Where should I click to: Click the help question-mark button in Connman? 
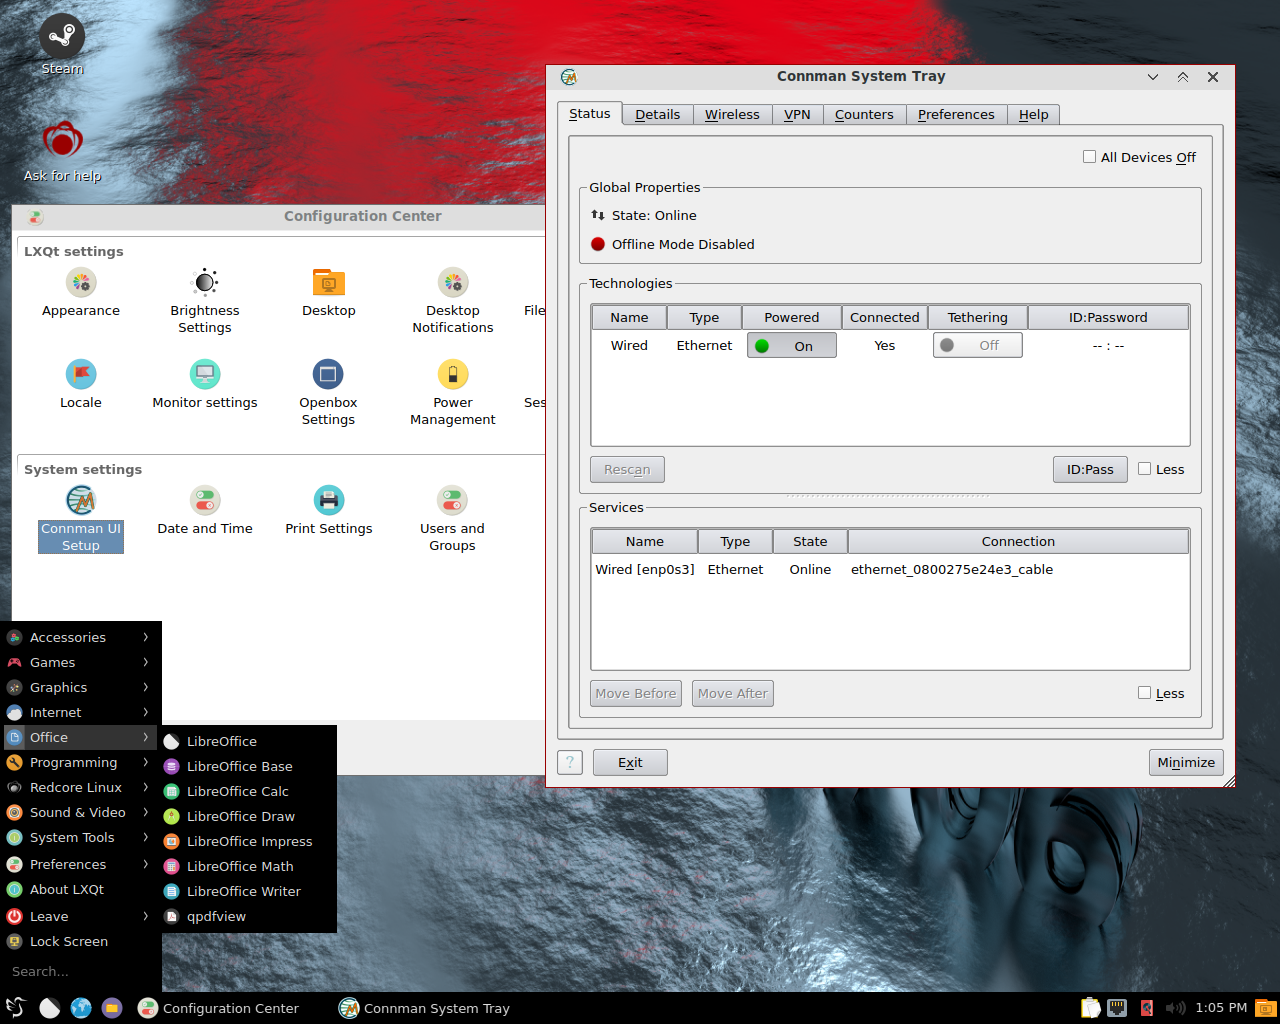coord(570,763)
